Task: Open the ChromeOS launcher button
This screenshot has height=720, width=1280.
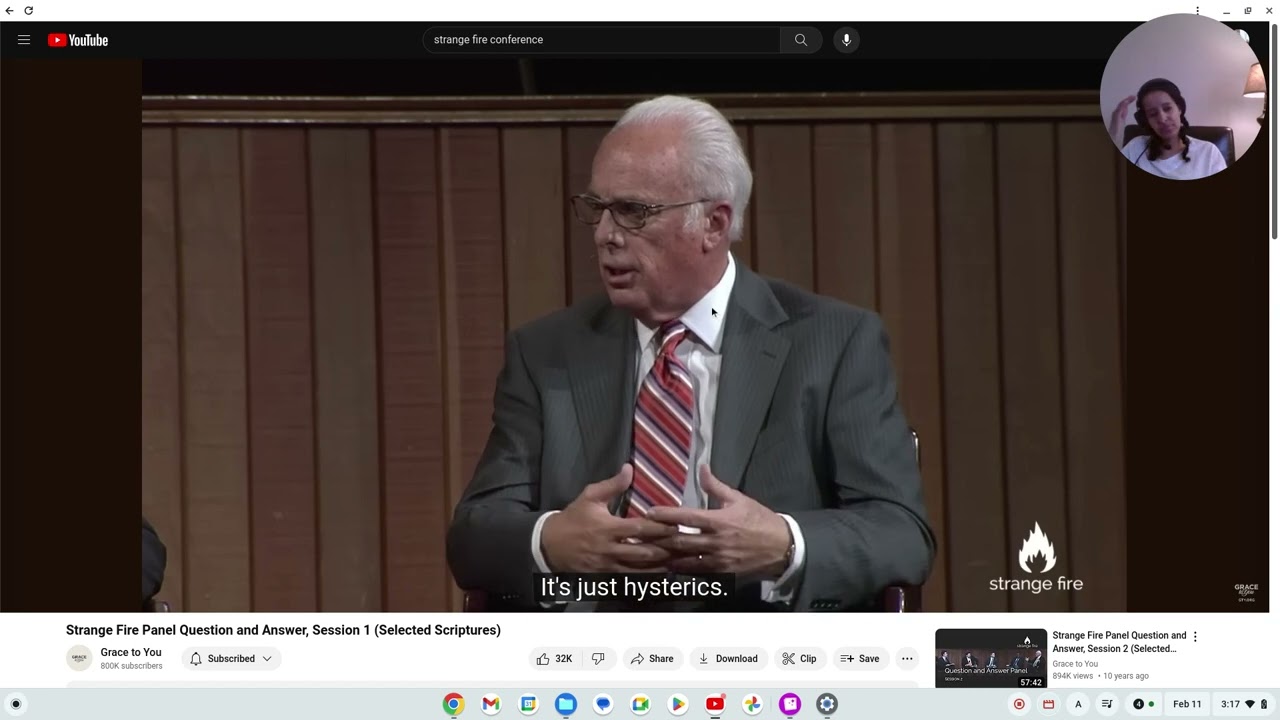Action: pos(15,704)
